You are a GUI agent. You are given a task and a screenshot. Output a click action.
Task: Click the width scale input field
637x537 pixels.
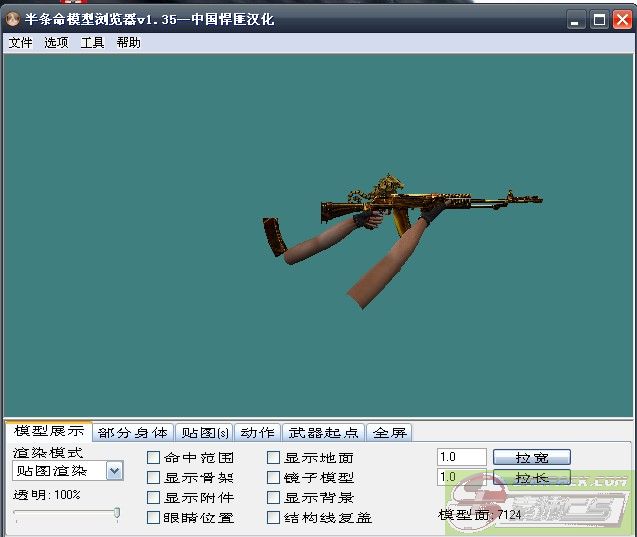(x=461, y=457)
